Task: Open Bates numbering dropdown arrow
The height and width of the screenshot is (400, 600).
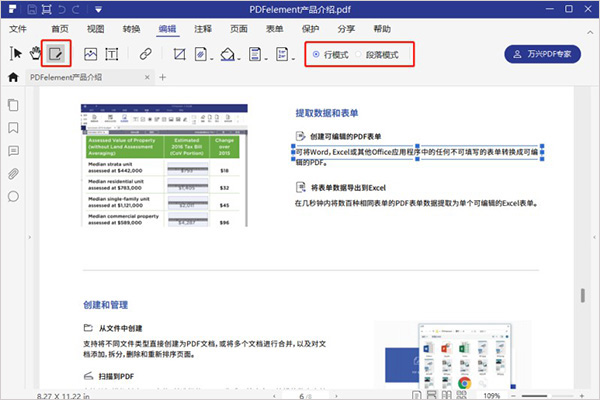Action: [x=293, y=59]
